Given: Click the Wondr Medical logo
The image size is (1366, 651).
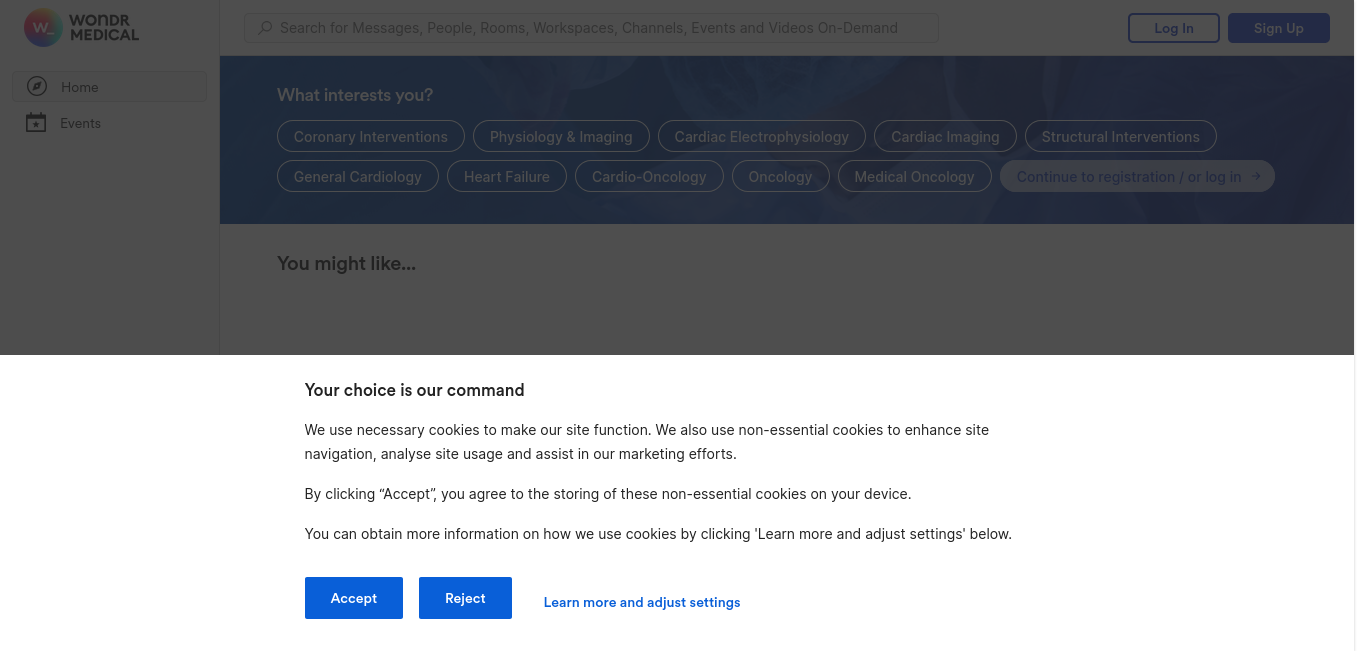Looking at the screenshot, I should point(82,27).
